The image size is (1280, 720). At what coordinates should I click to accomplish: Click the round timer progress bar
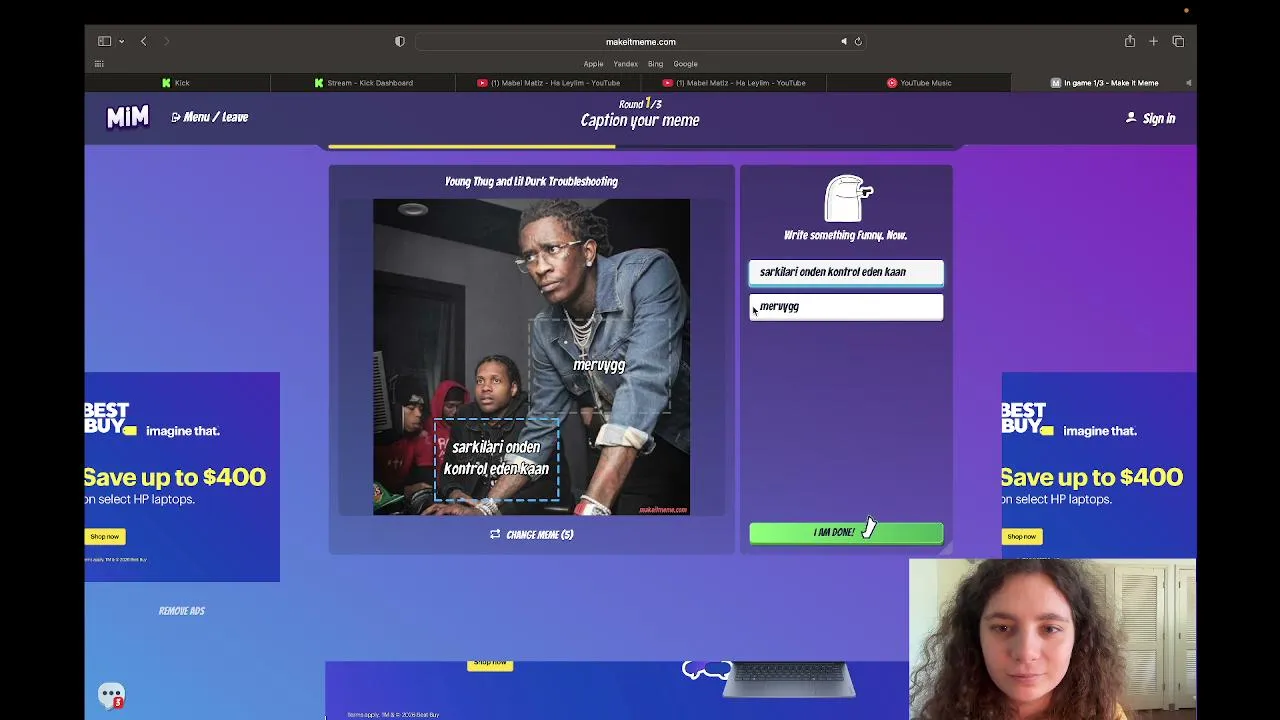[x=640, y=146]
